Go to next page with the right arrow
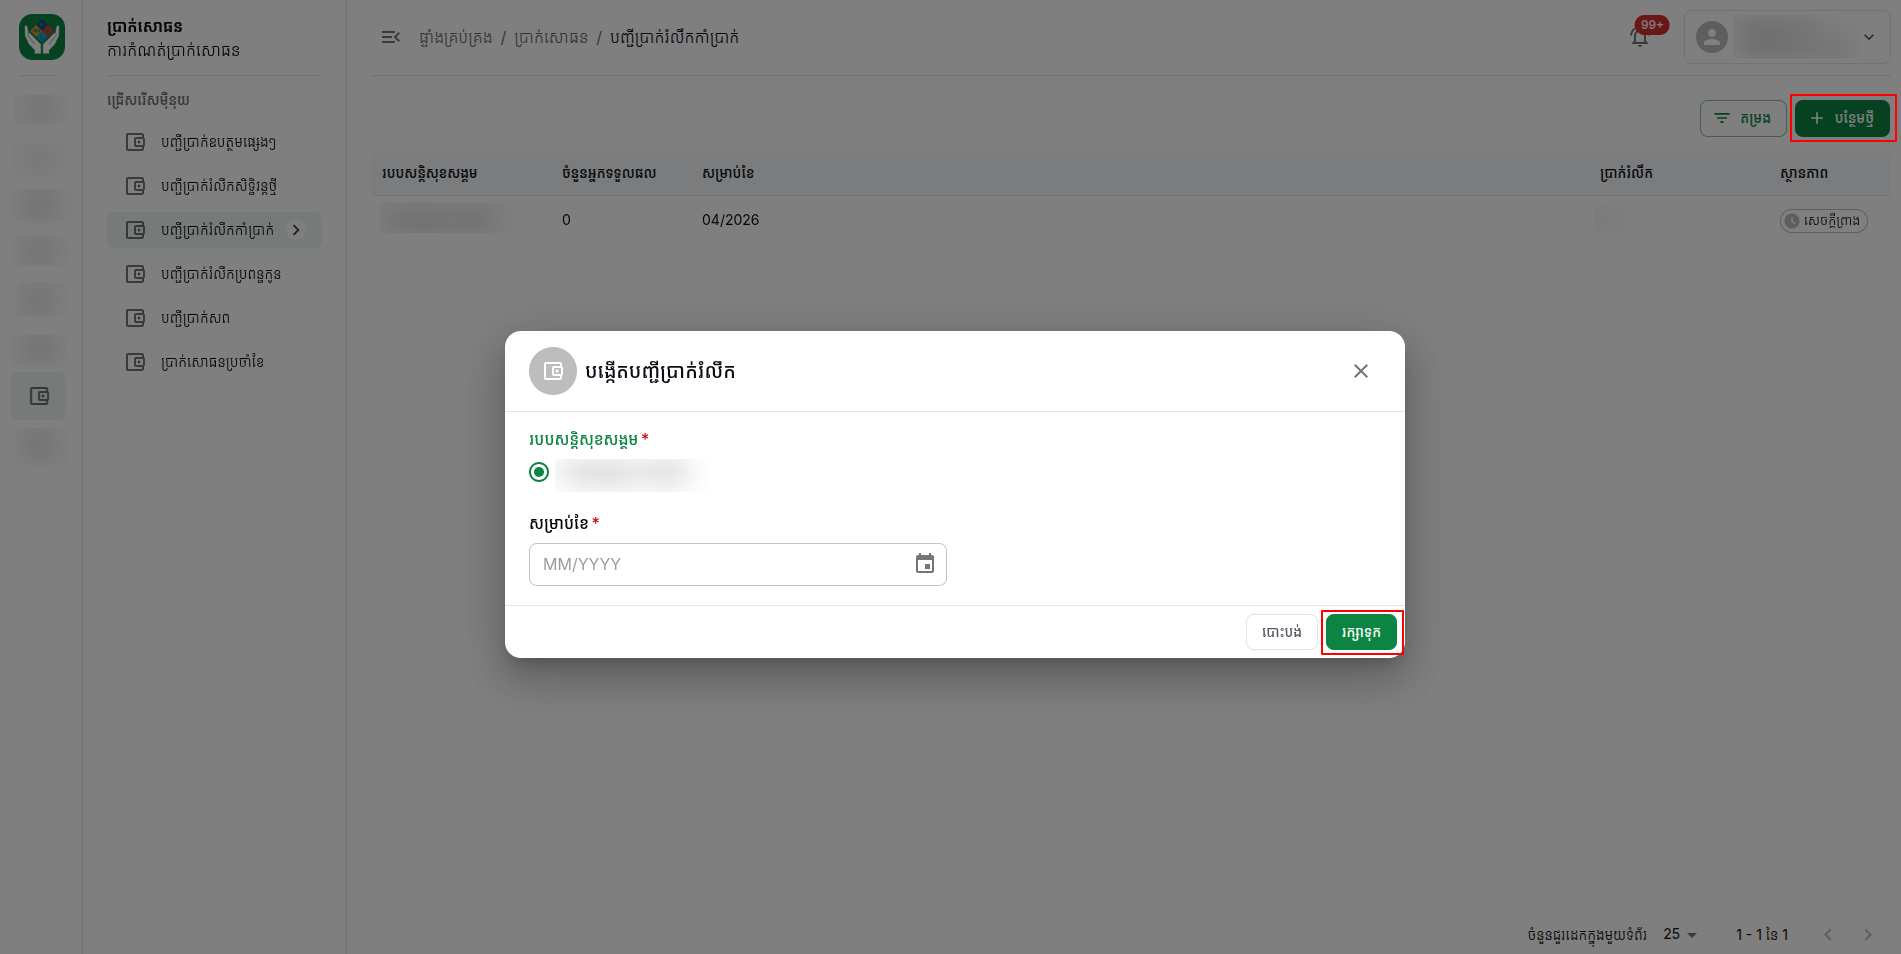 click(1867, 934)
